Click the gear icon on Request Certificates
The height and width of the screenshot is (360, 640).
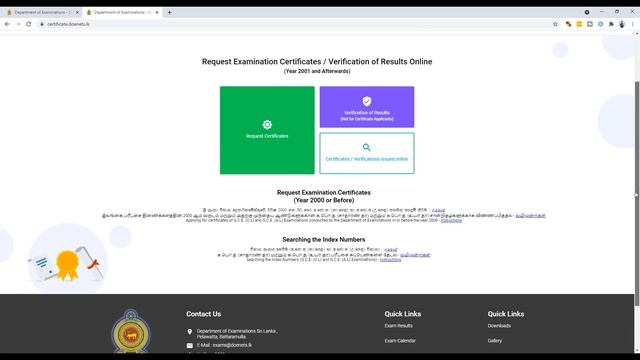pyautogui.click(x=267, y=124)
